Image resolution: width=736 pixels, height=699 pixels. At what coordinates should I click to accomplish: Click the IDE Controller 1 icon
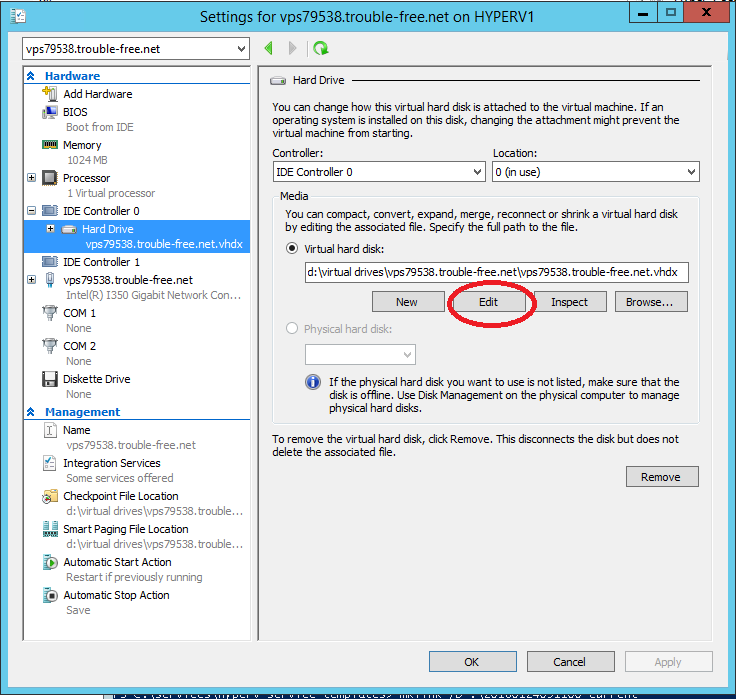tap(50, 261)
